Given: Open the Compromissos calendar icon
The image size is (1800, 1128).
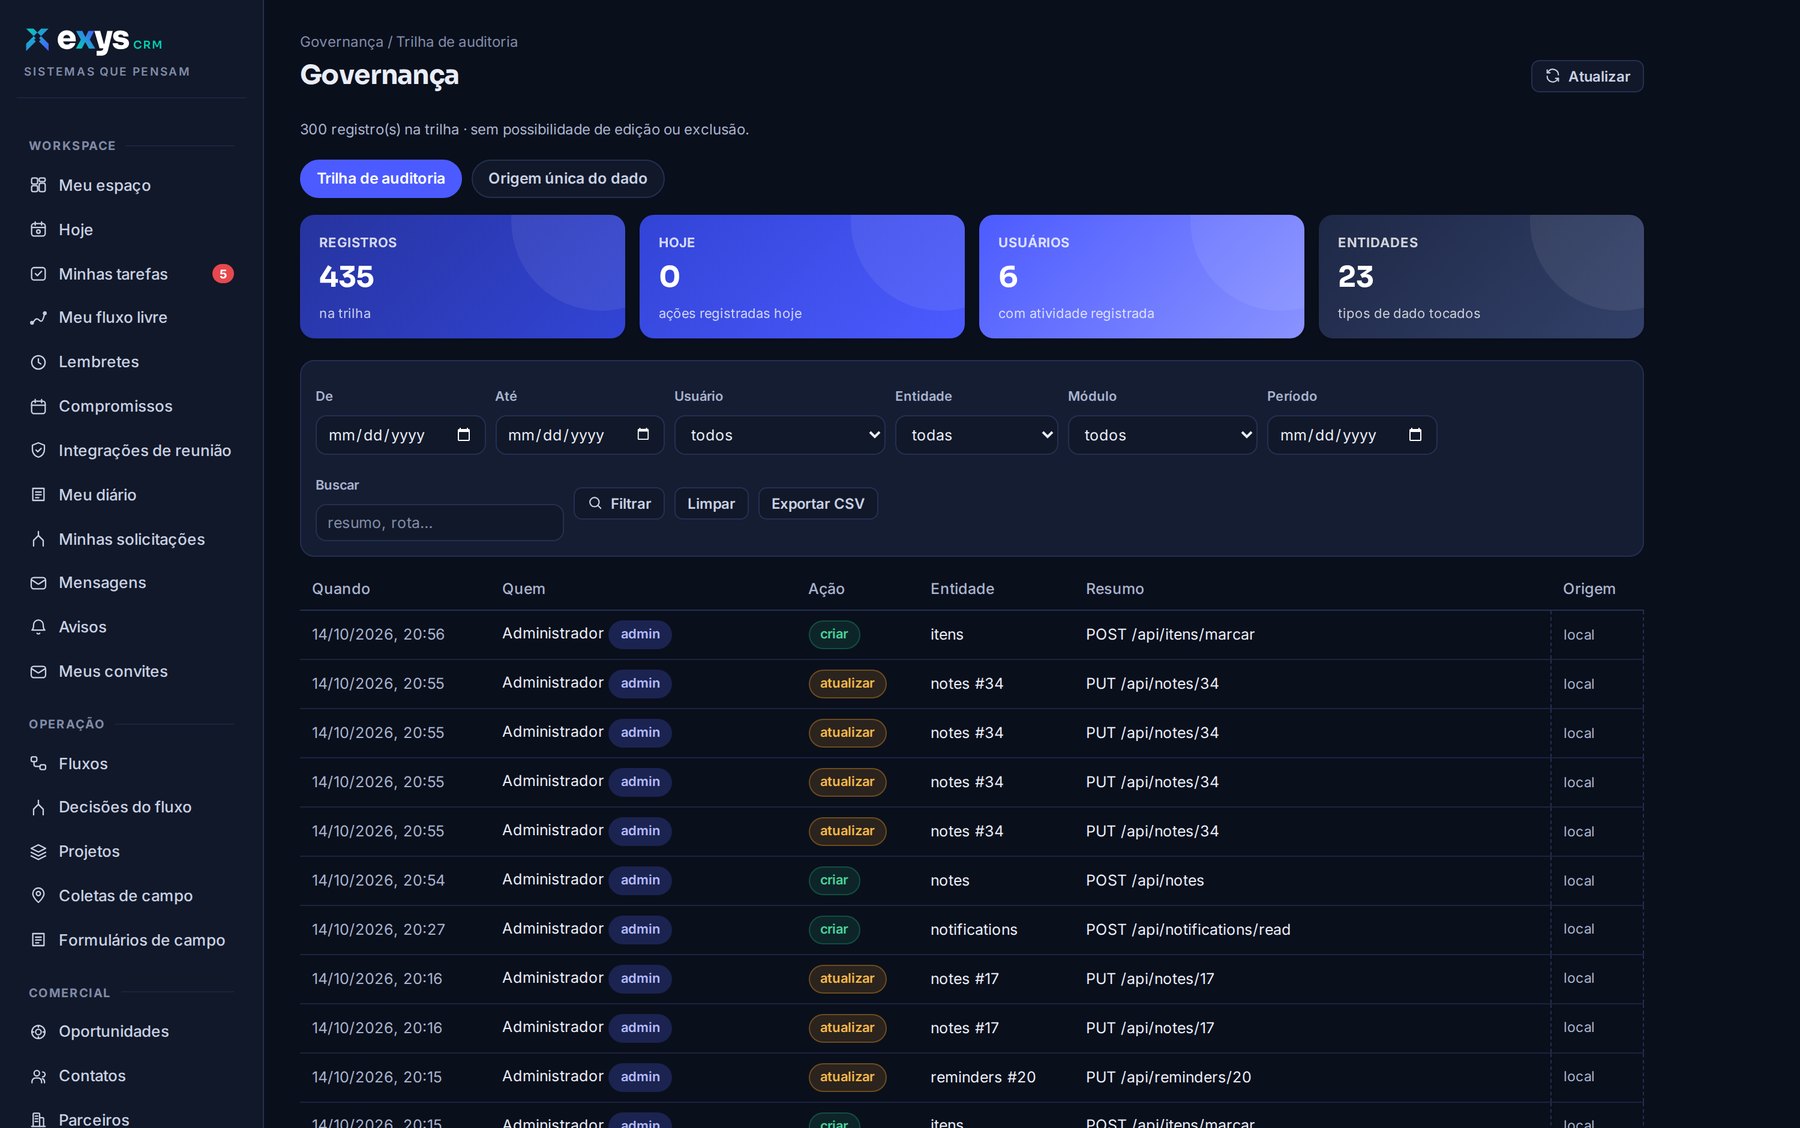Looking at the screenshot, I should 38,406.
